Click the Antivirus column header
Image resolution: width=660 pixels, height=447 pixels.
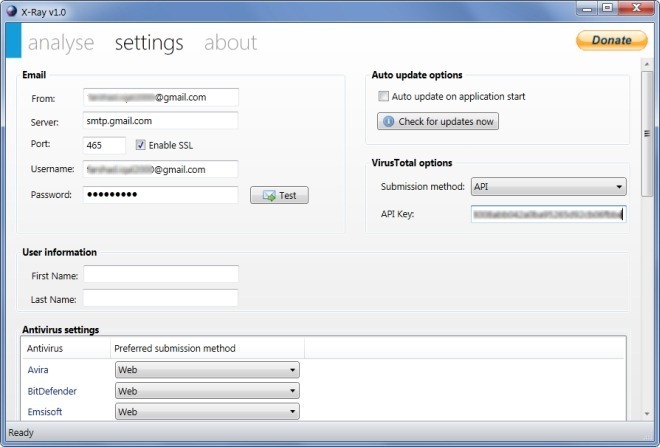point(66,348)
